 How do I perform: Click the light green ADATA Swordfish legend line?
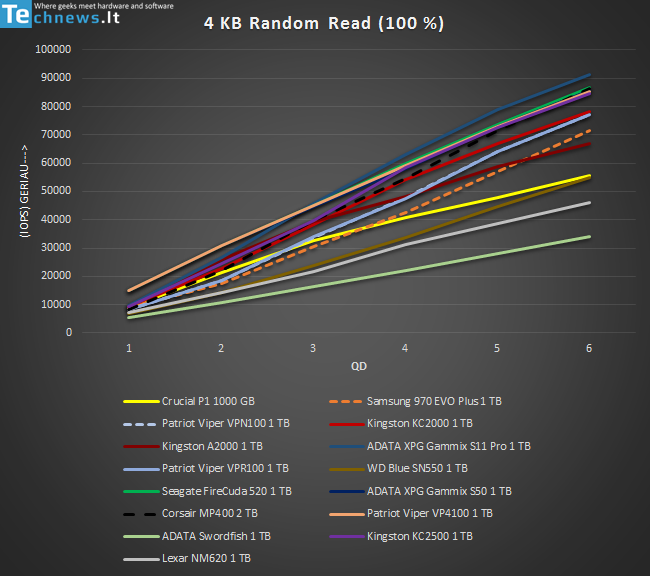(141, 537)
